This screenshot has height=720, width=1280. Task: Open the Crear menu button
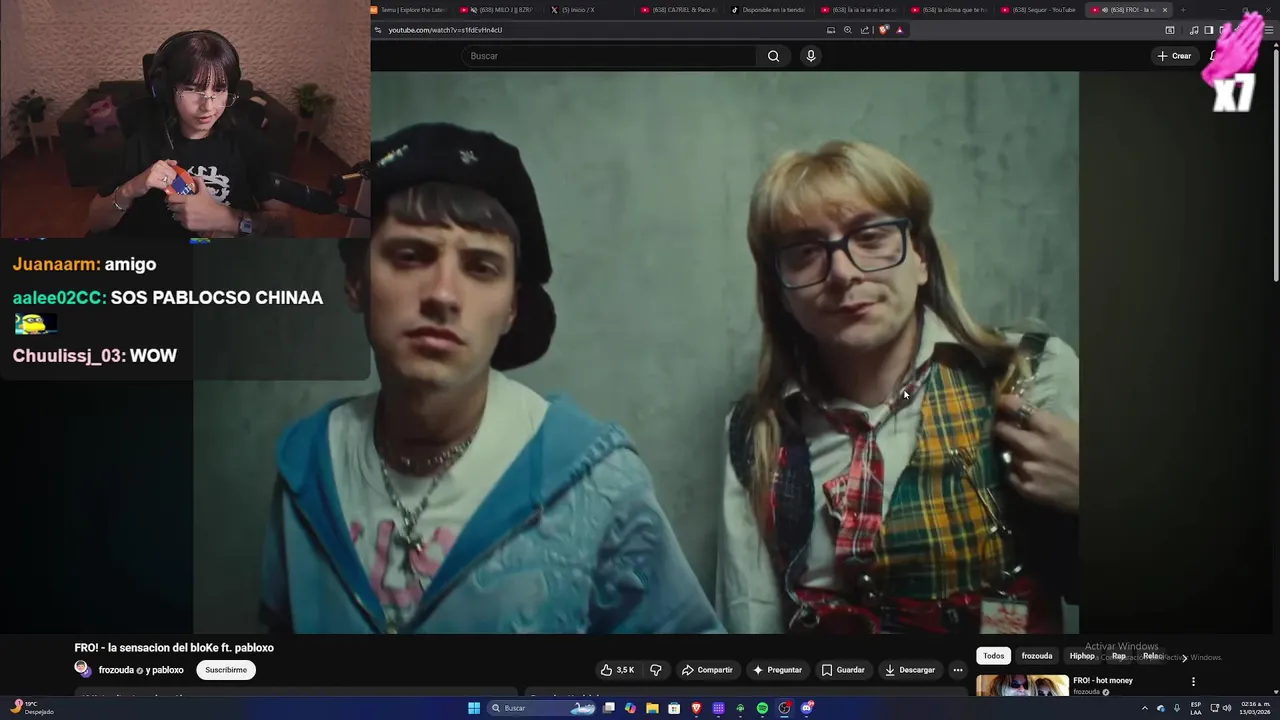1174,56
